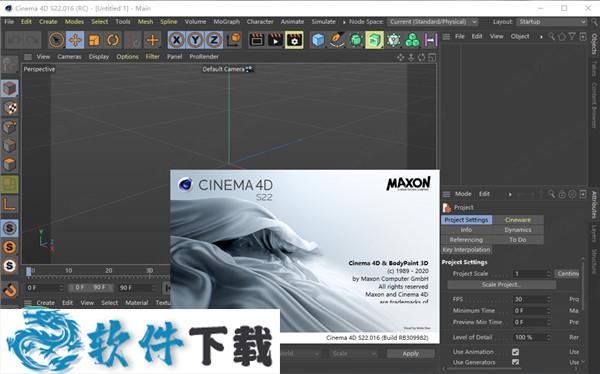
Task: Click the FPS field stepper arrows
Action: (548, 299)
